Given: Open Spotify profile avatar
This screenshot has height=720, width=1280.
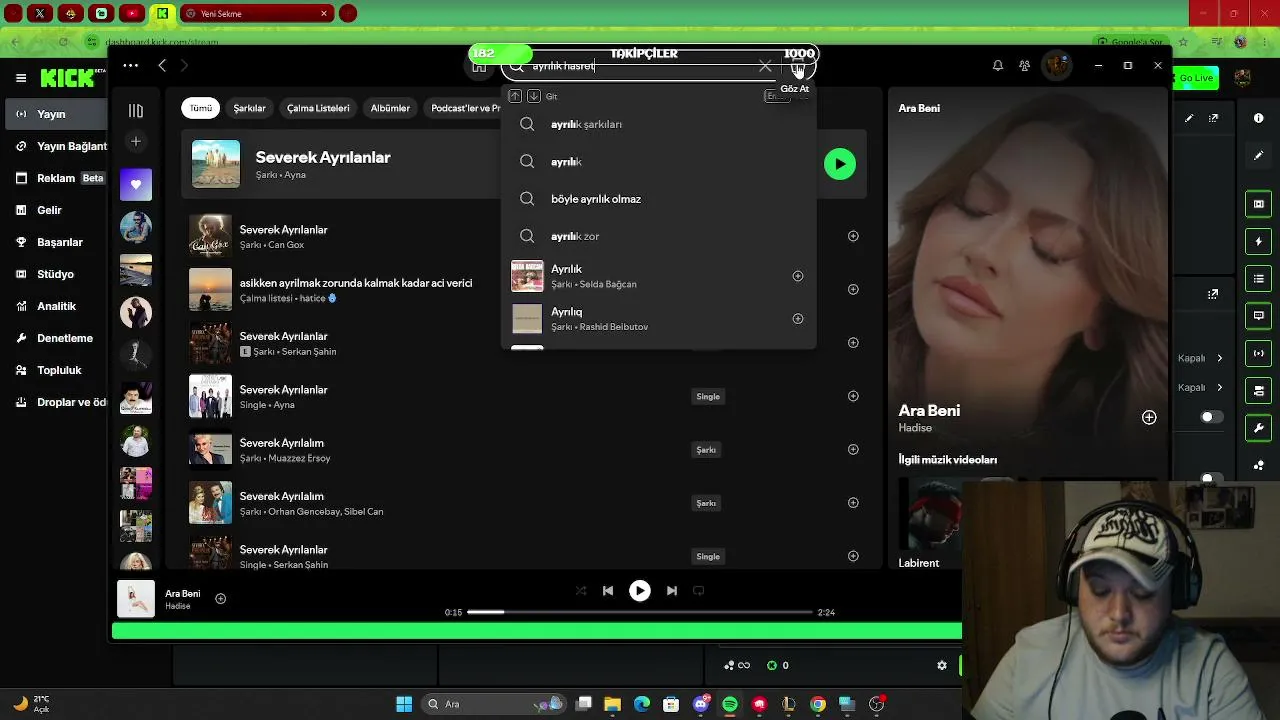Looking at the screenshot, I should point(1056,66).
